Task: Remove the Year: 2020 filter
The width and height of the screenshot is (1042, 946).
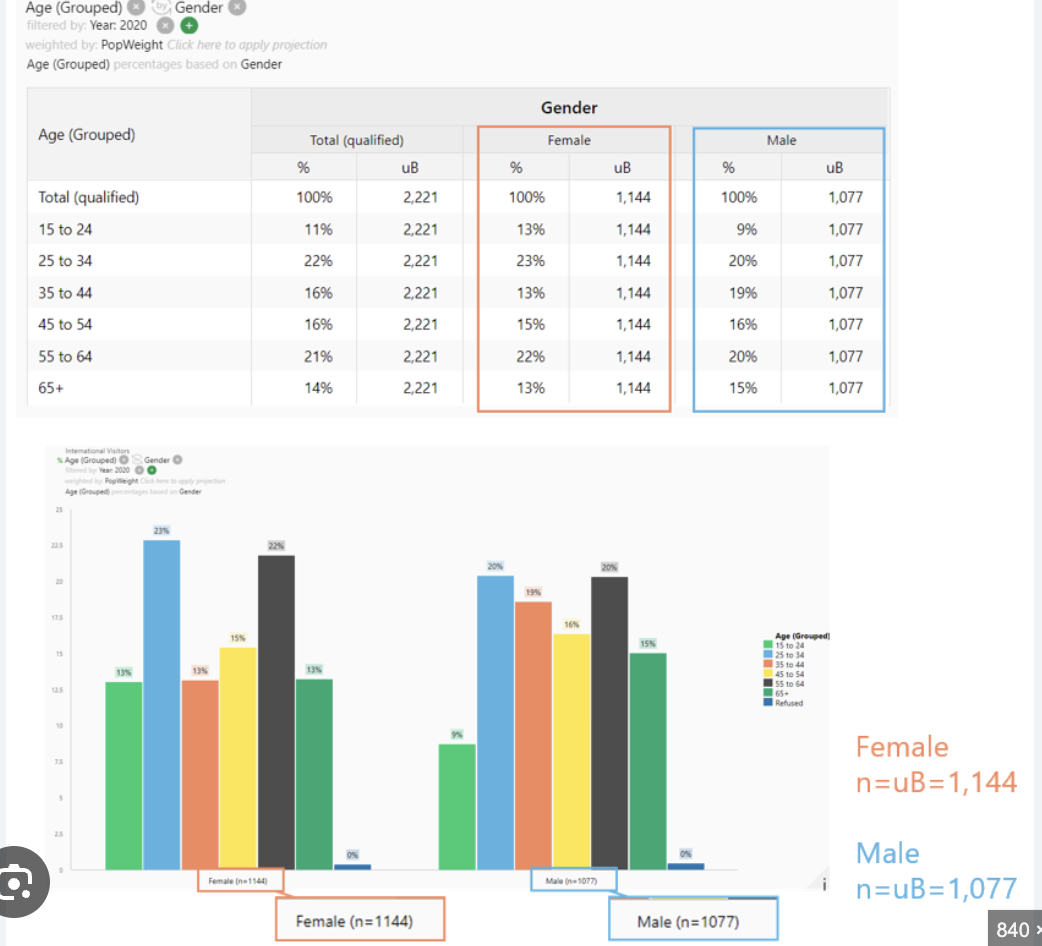Action: click(x=166, y=25)
